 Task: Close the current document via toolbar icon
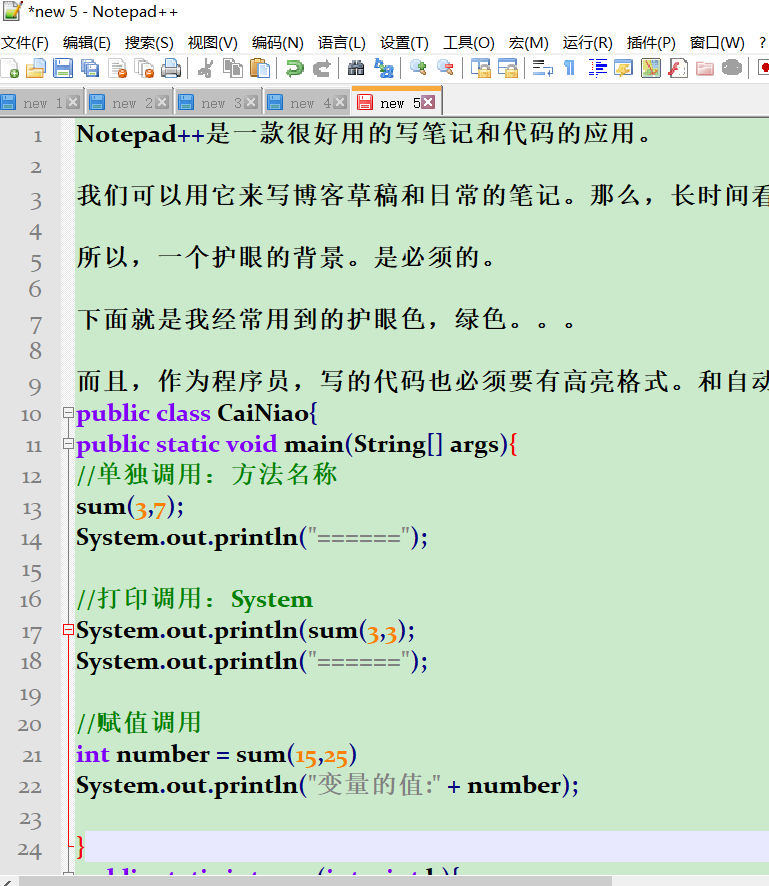click(118, 68)
